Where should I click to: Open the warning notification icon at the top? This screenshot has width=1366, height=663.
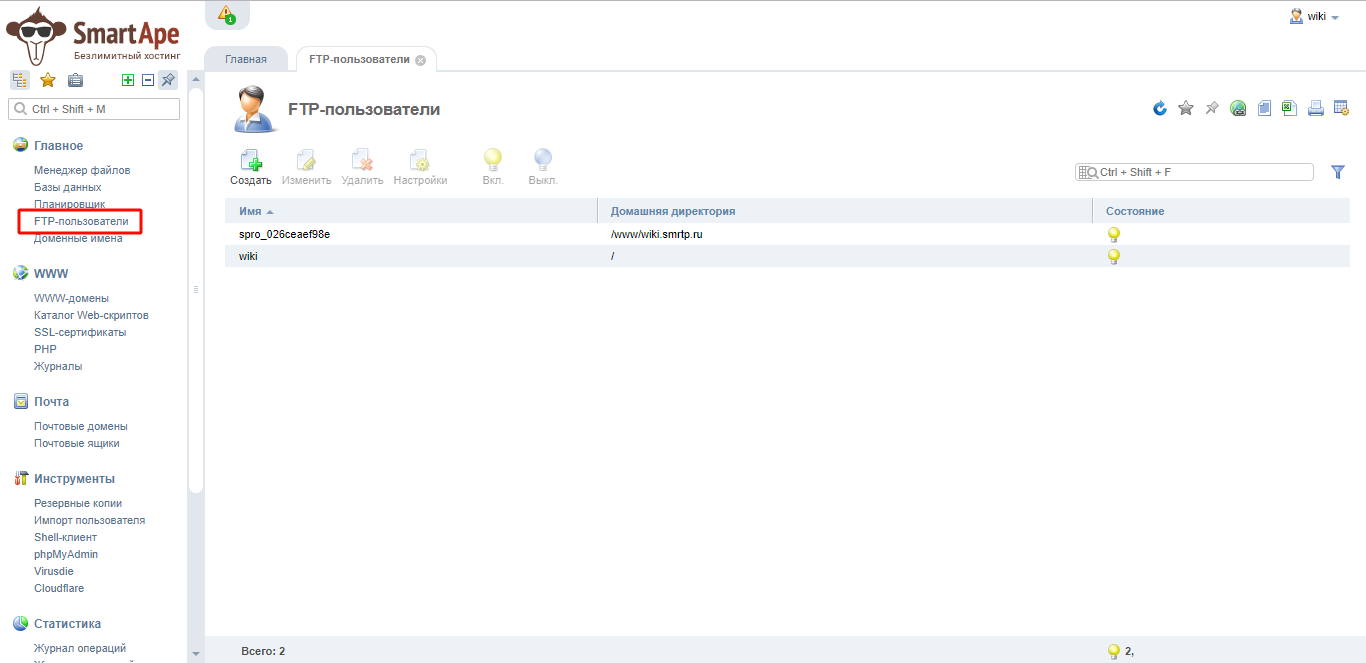[x=226, y=14]
